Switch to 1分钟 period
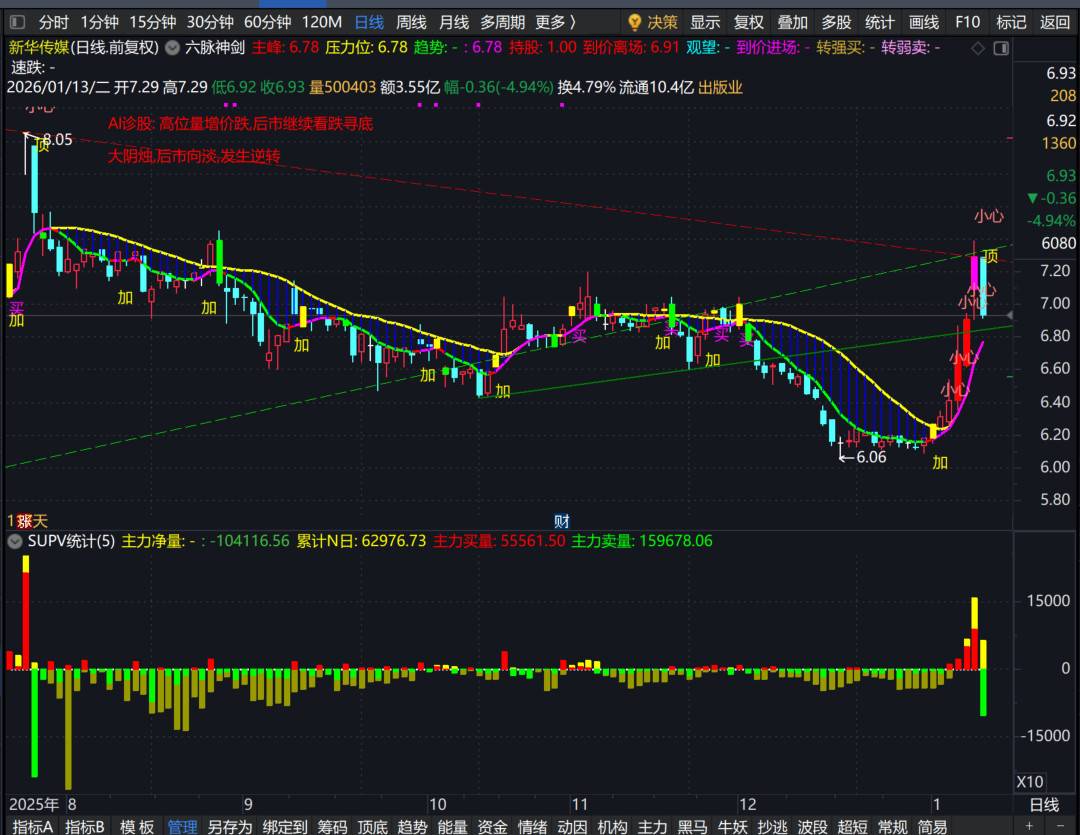This screenshot has height=835, width=1080. (99, 23)
